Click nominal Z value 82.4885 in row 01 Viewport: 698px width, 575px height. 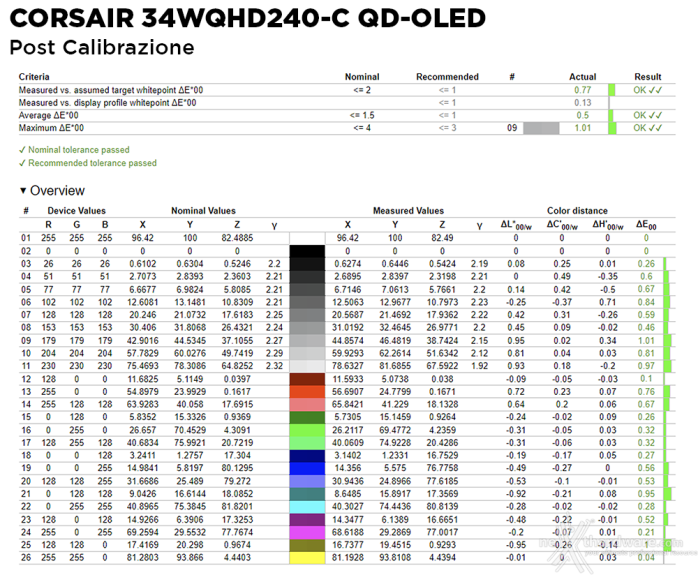click(x=237, y=238)
